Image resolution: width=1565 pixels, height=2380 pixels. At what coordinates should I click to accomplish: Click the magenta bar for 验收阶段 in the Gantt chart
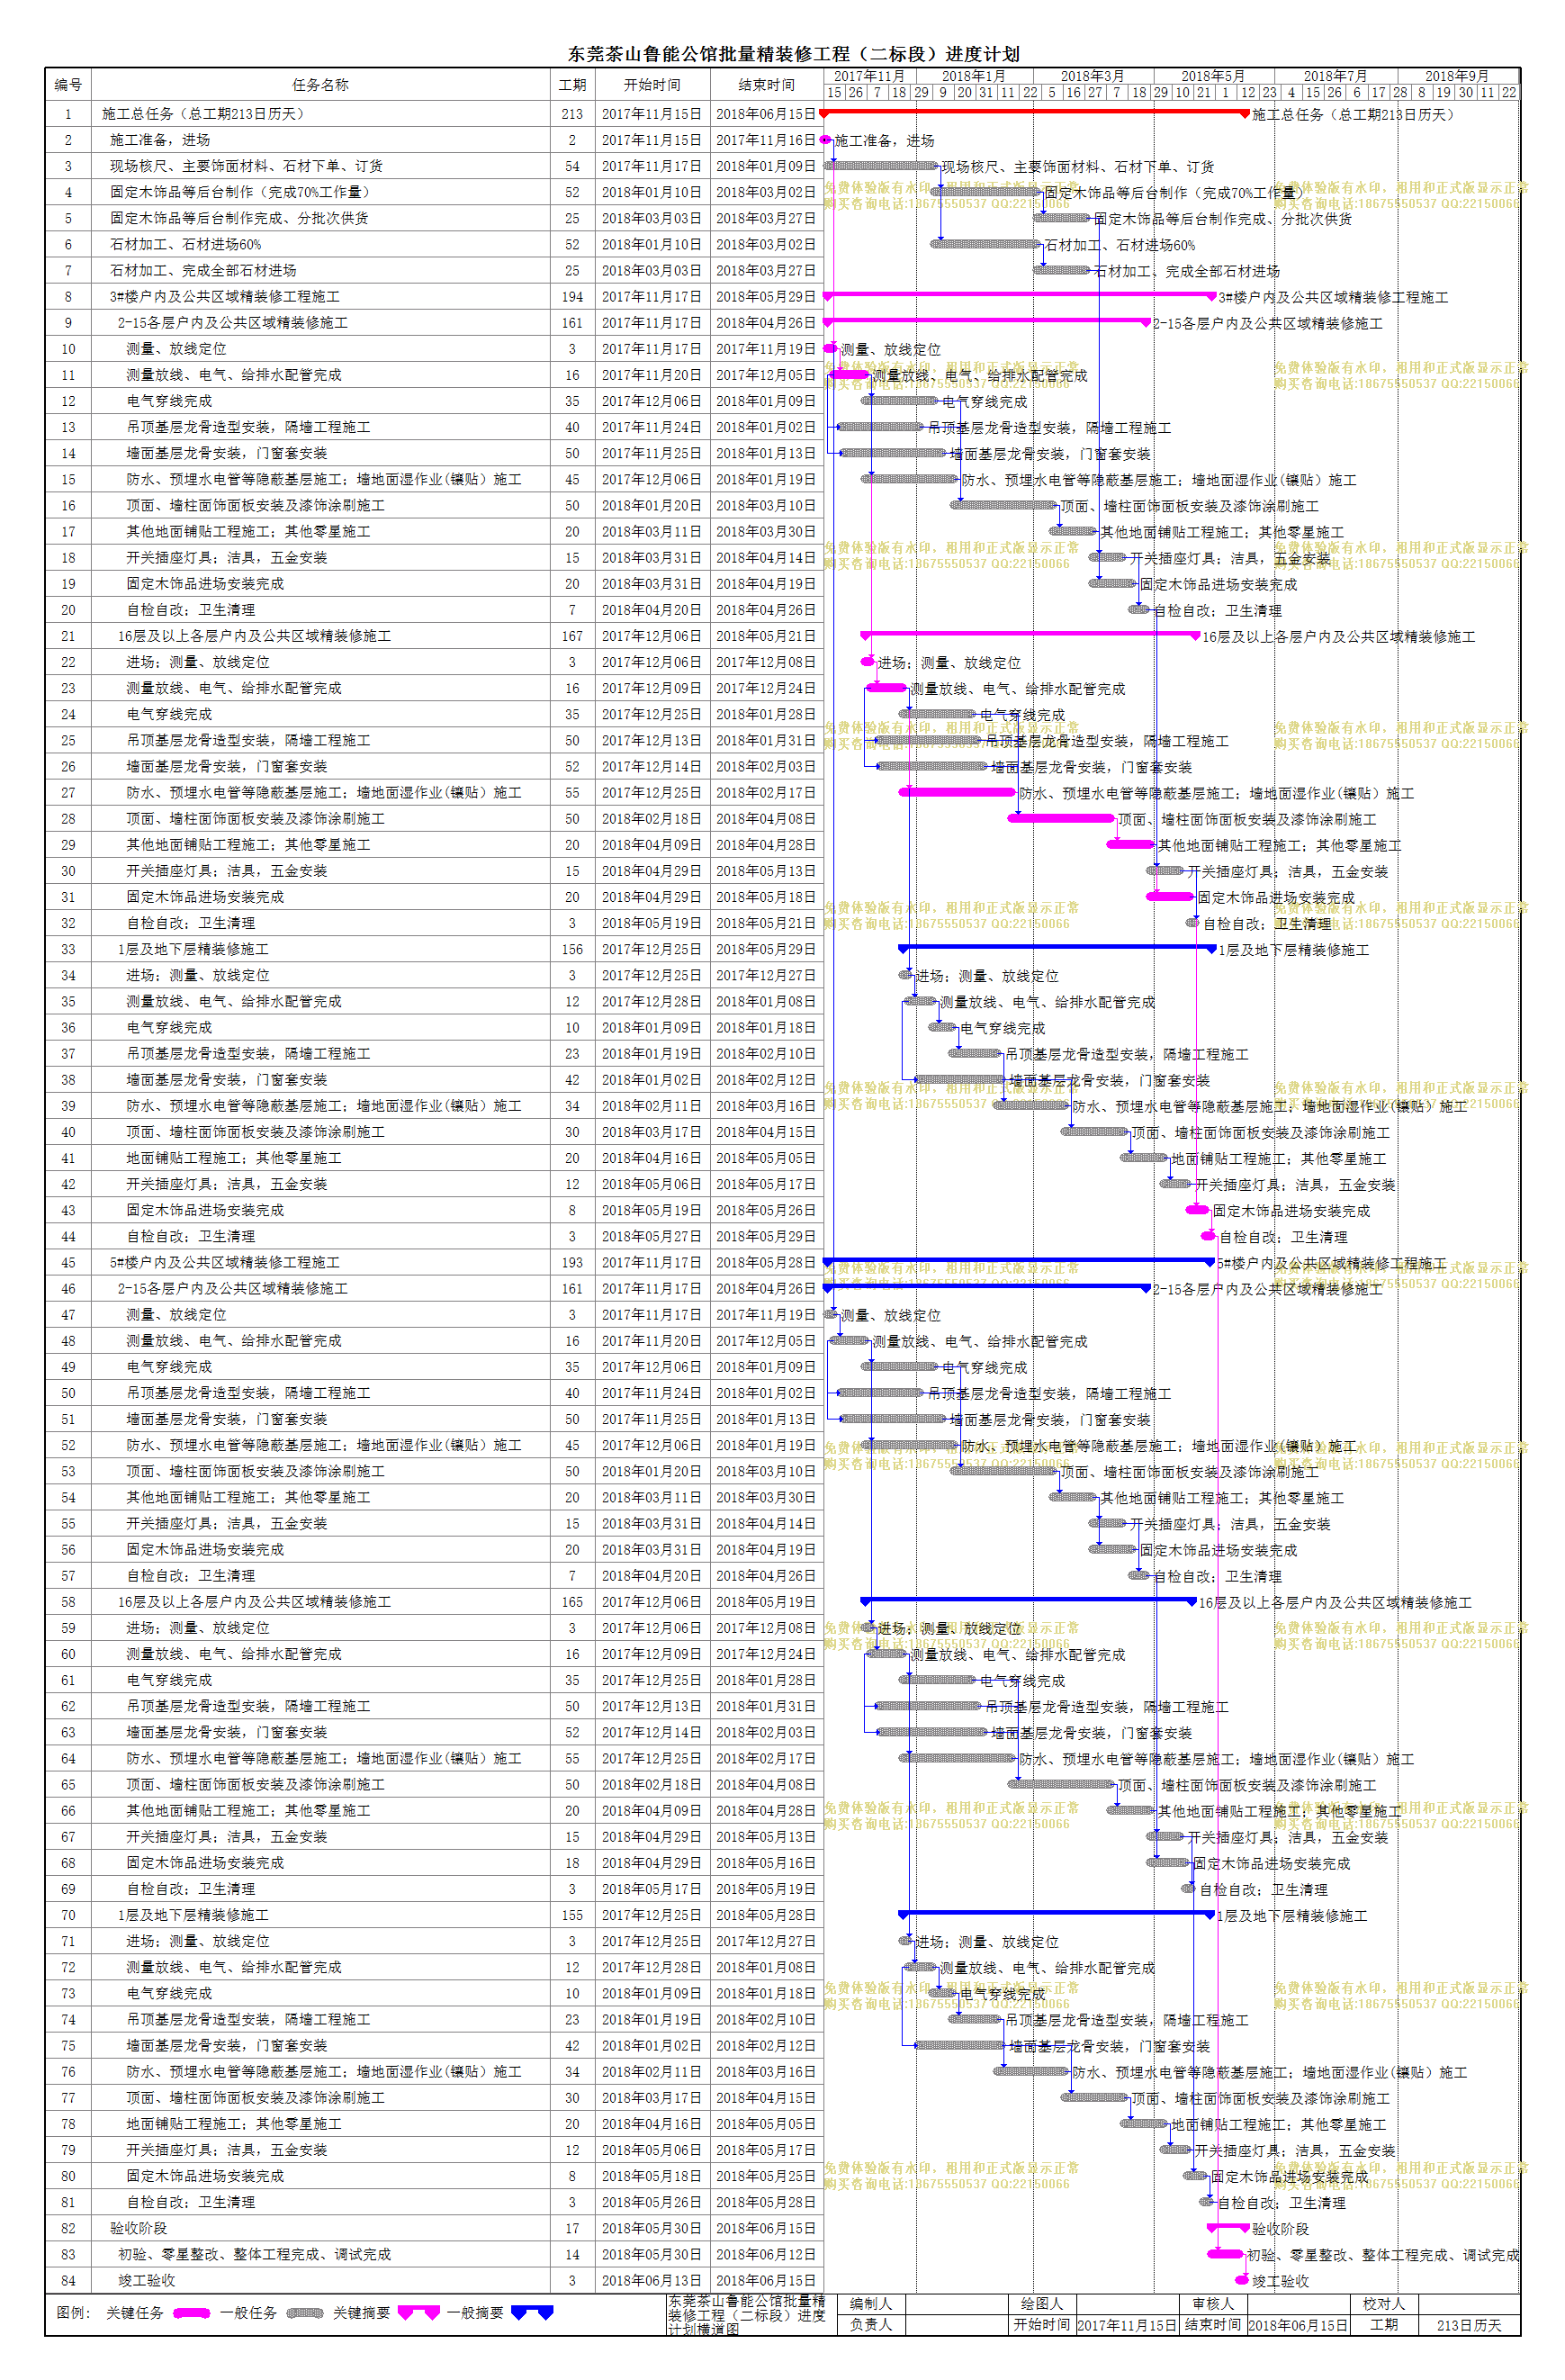[x=1228, y=2228]
